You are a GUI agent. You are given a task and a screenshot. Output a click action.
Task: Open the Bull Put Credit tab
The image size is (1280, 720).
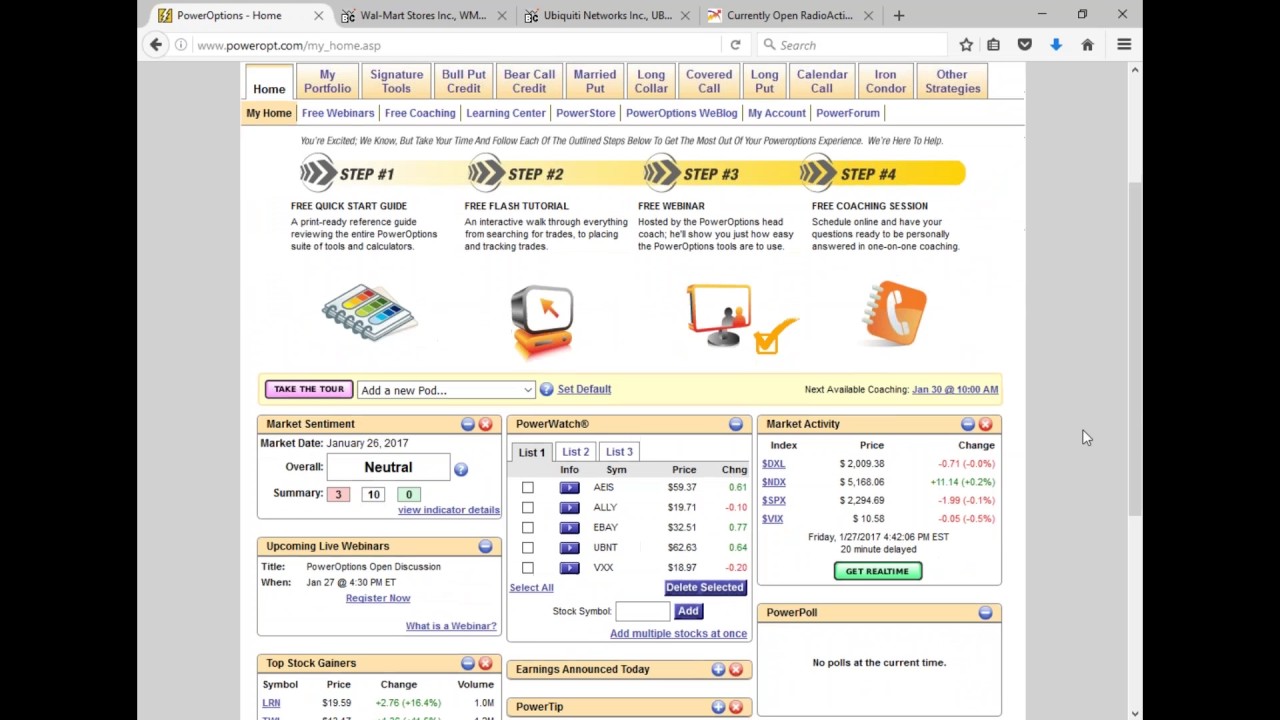tap(463, 81)
